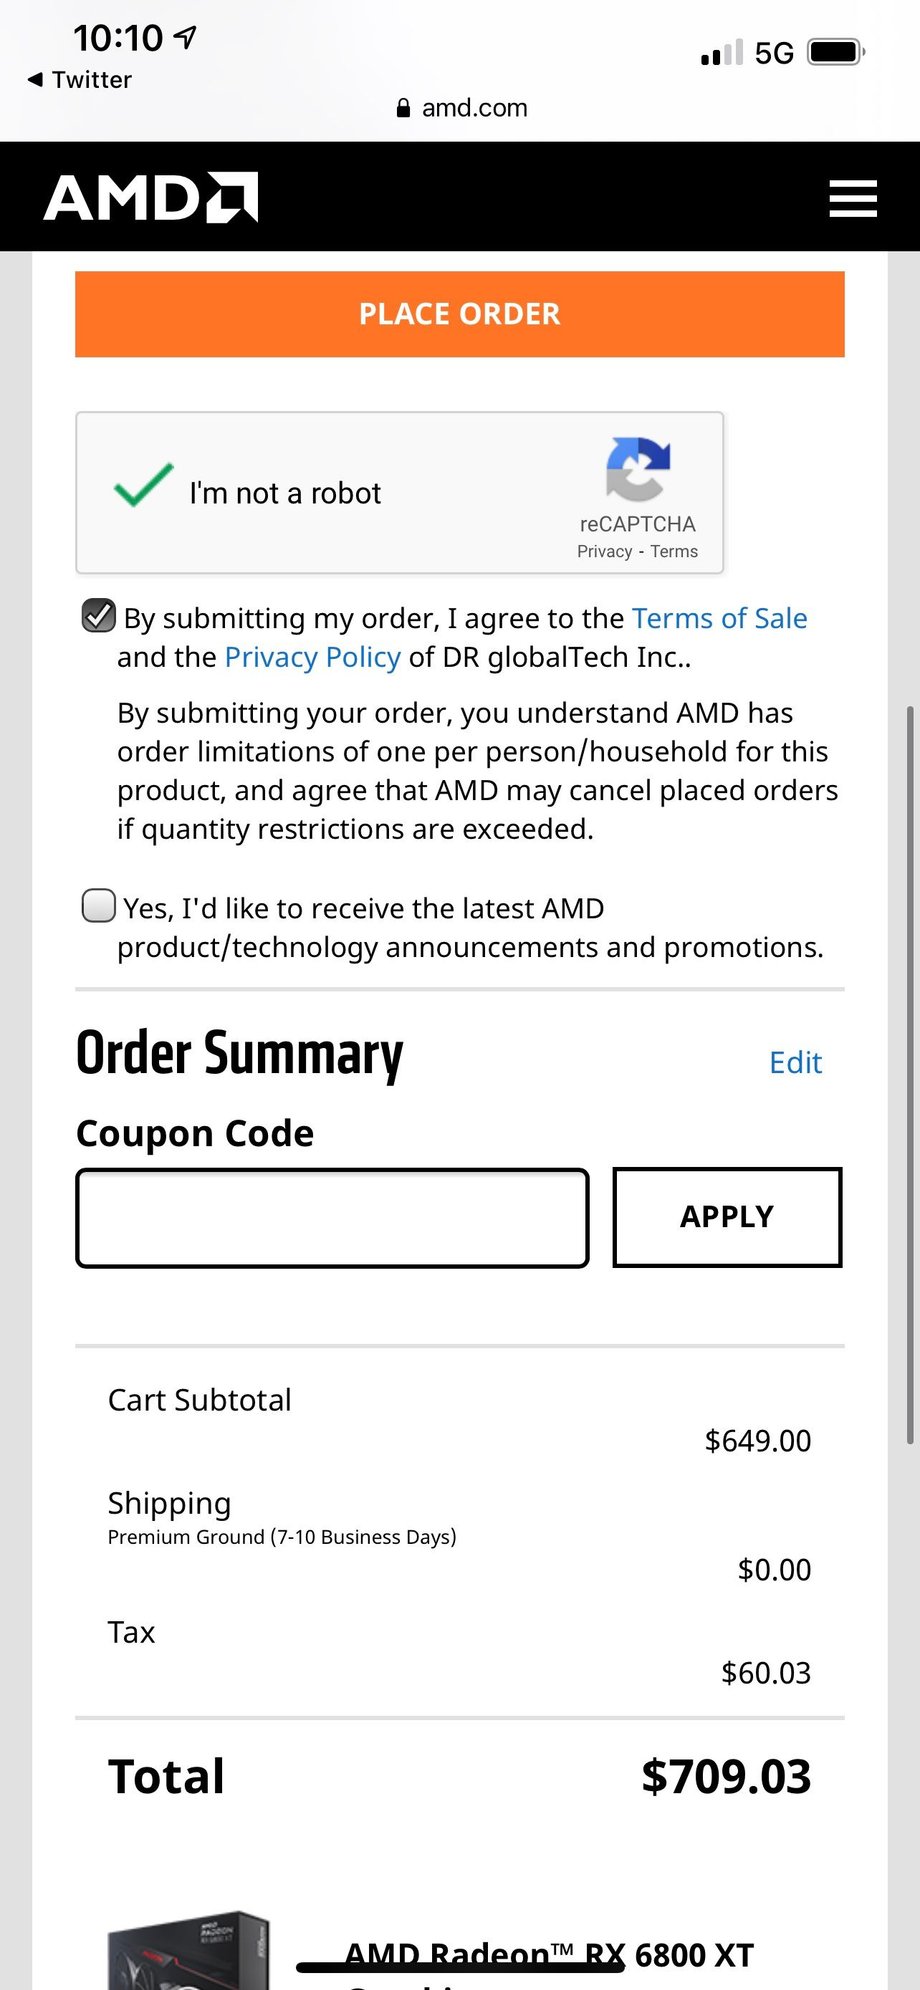This screenshot has height=1990, width=920.
Task: Tap the location arrow beside the time
Action: [x=186, y=37]
